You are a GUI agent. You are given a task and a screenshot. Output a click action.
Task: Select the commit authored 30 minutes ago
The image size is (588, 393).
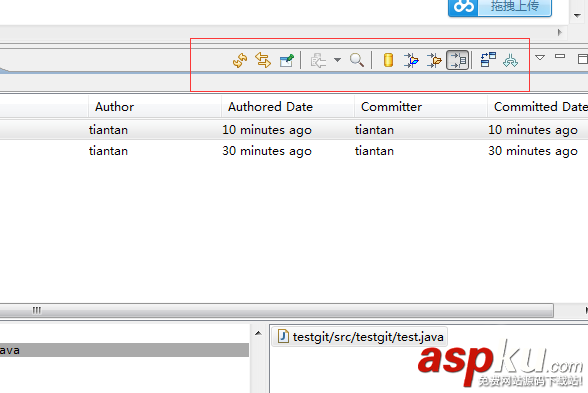point(294,151)
